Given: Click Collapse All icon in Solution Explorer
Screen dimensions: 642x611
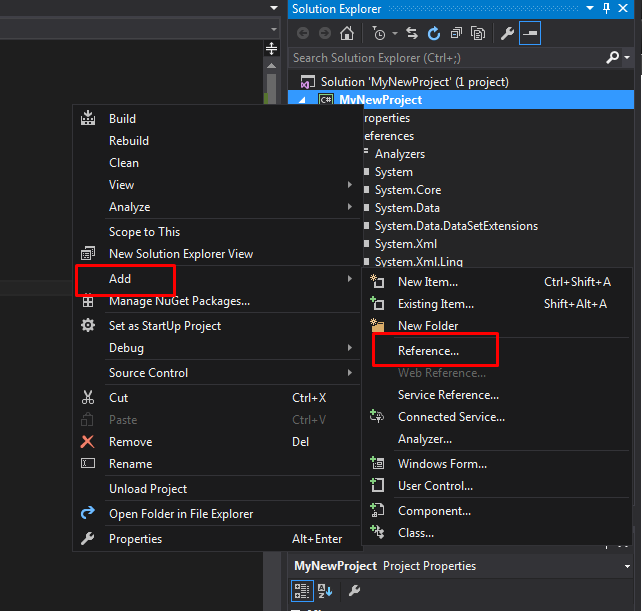Looking at the screenshot, I should click(x=456, y=33).
